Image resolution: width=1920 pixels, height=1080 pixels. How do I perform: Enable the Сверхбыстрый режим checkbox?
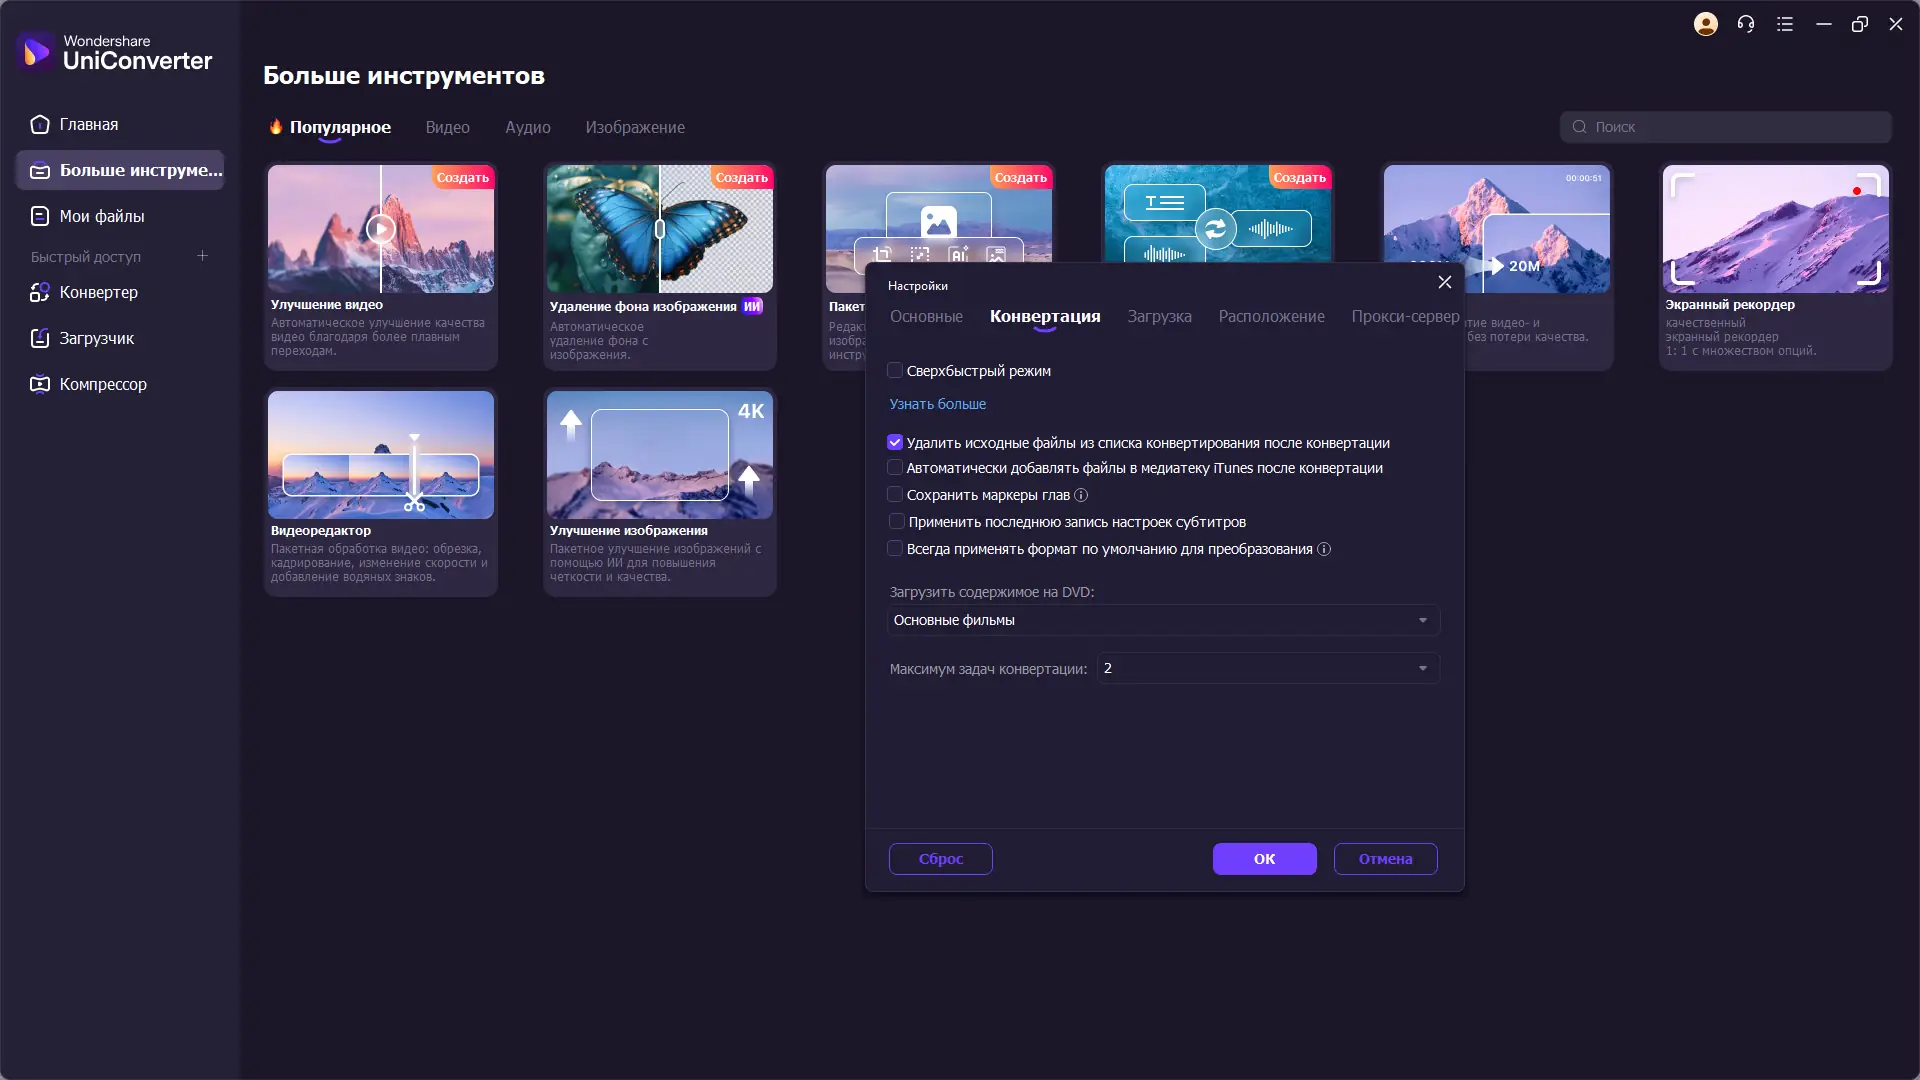pos(895,371)
